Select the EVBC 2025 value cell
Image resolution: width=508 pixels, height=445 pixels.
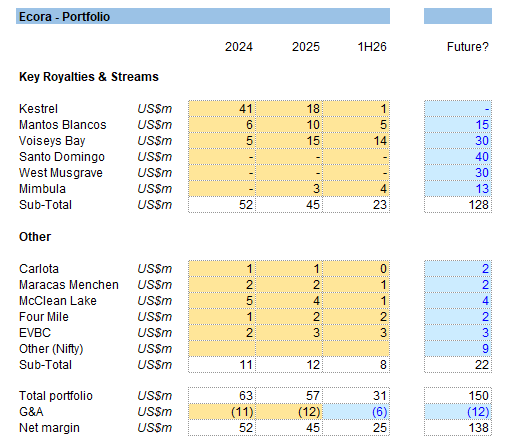click(x=289, y=333)
